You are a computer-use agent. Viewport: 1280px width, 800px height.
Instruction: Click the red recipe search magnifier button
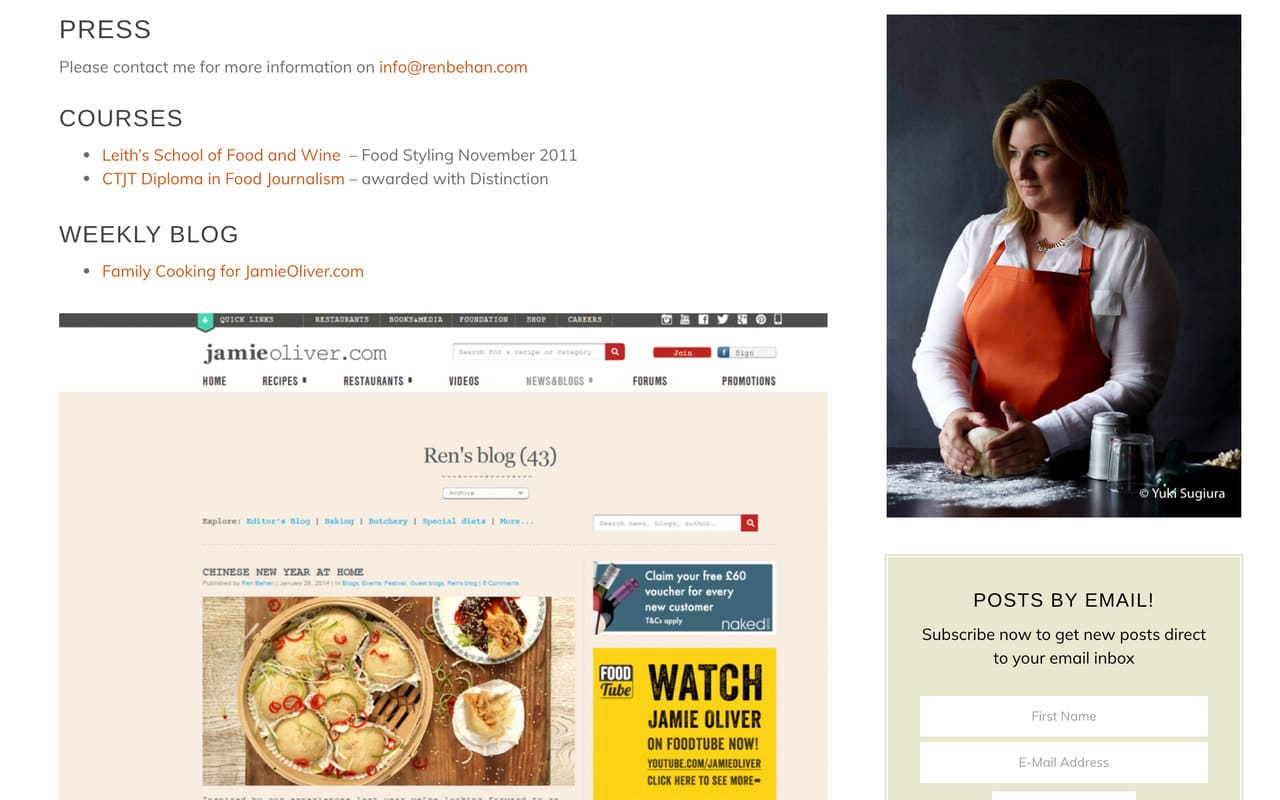click(x=615, y=352)
